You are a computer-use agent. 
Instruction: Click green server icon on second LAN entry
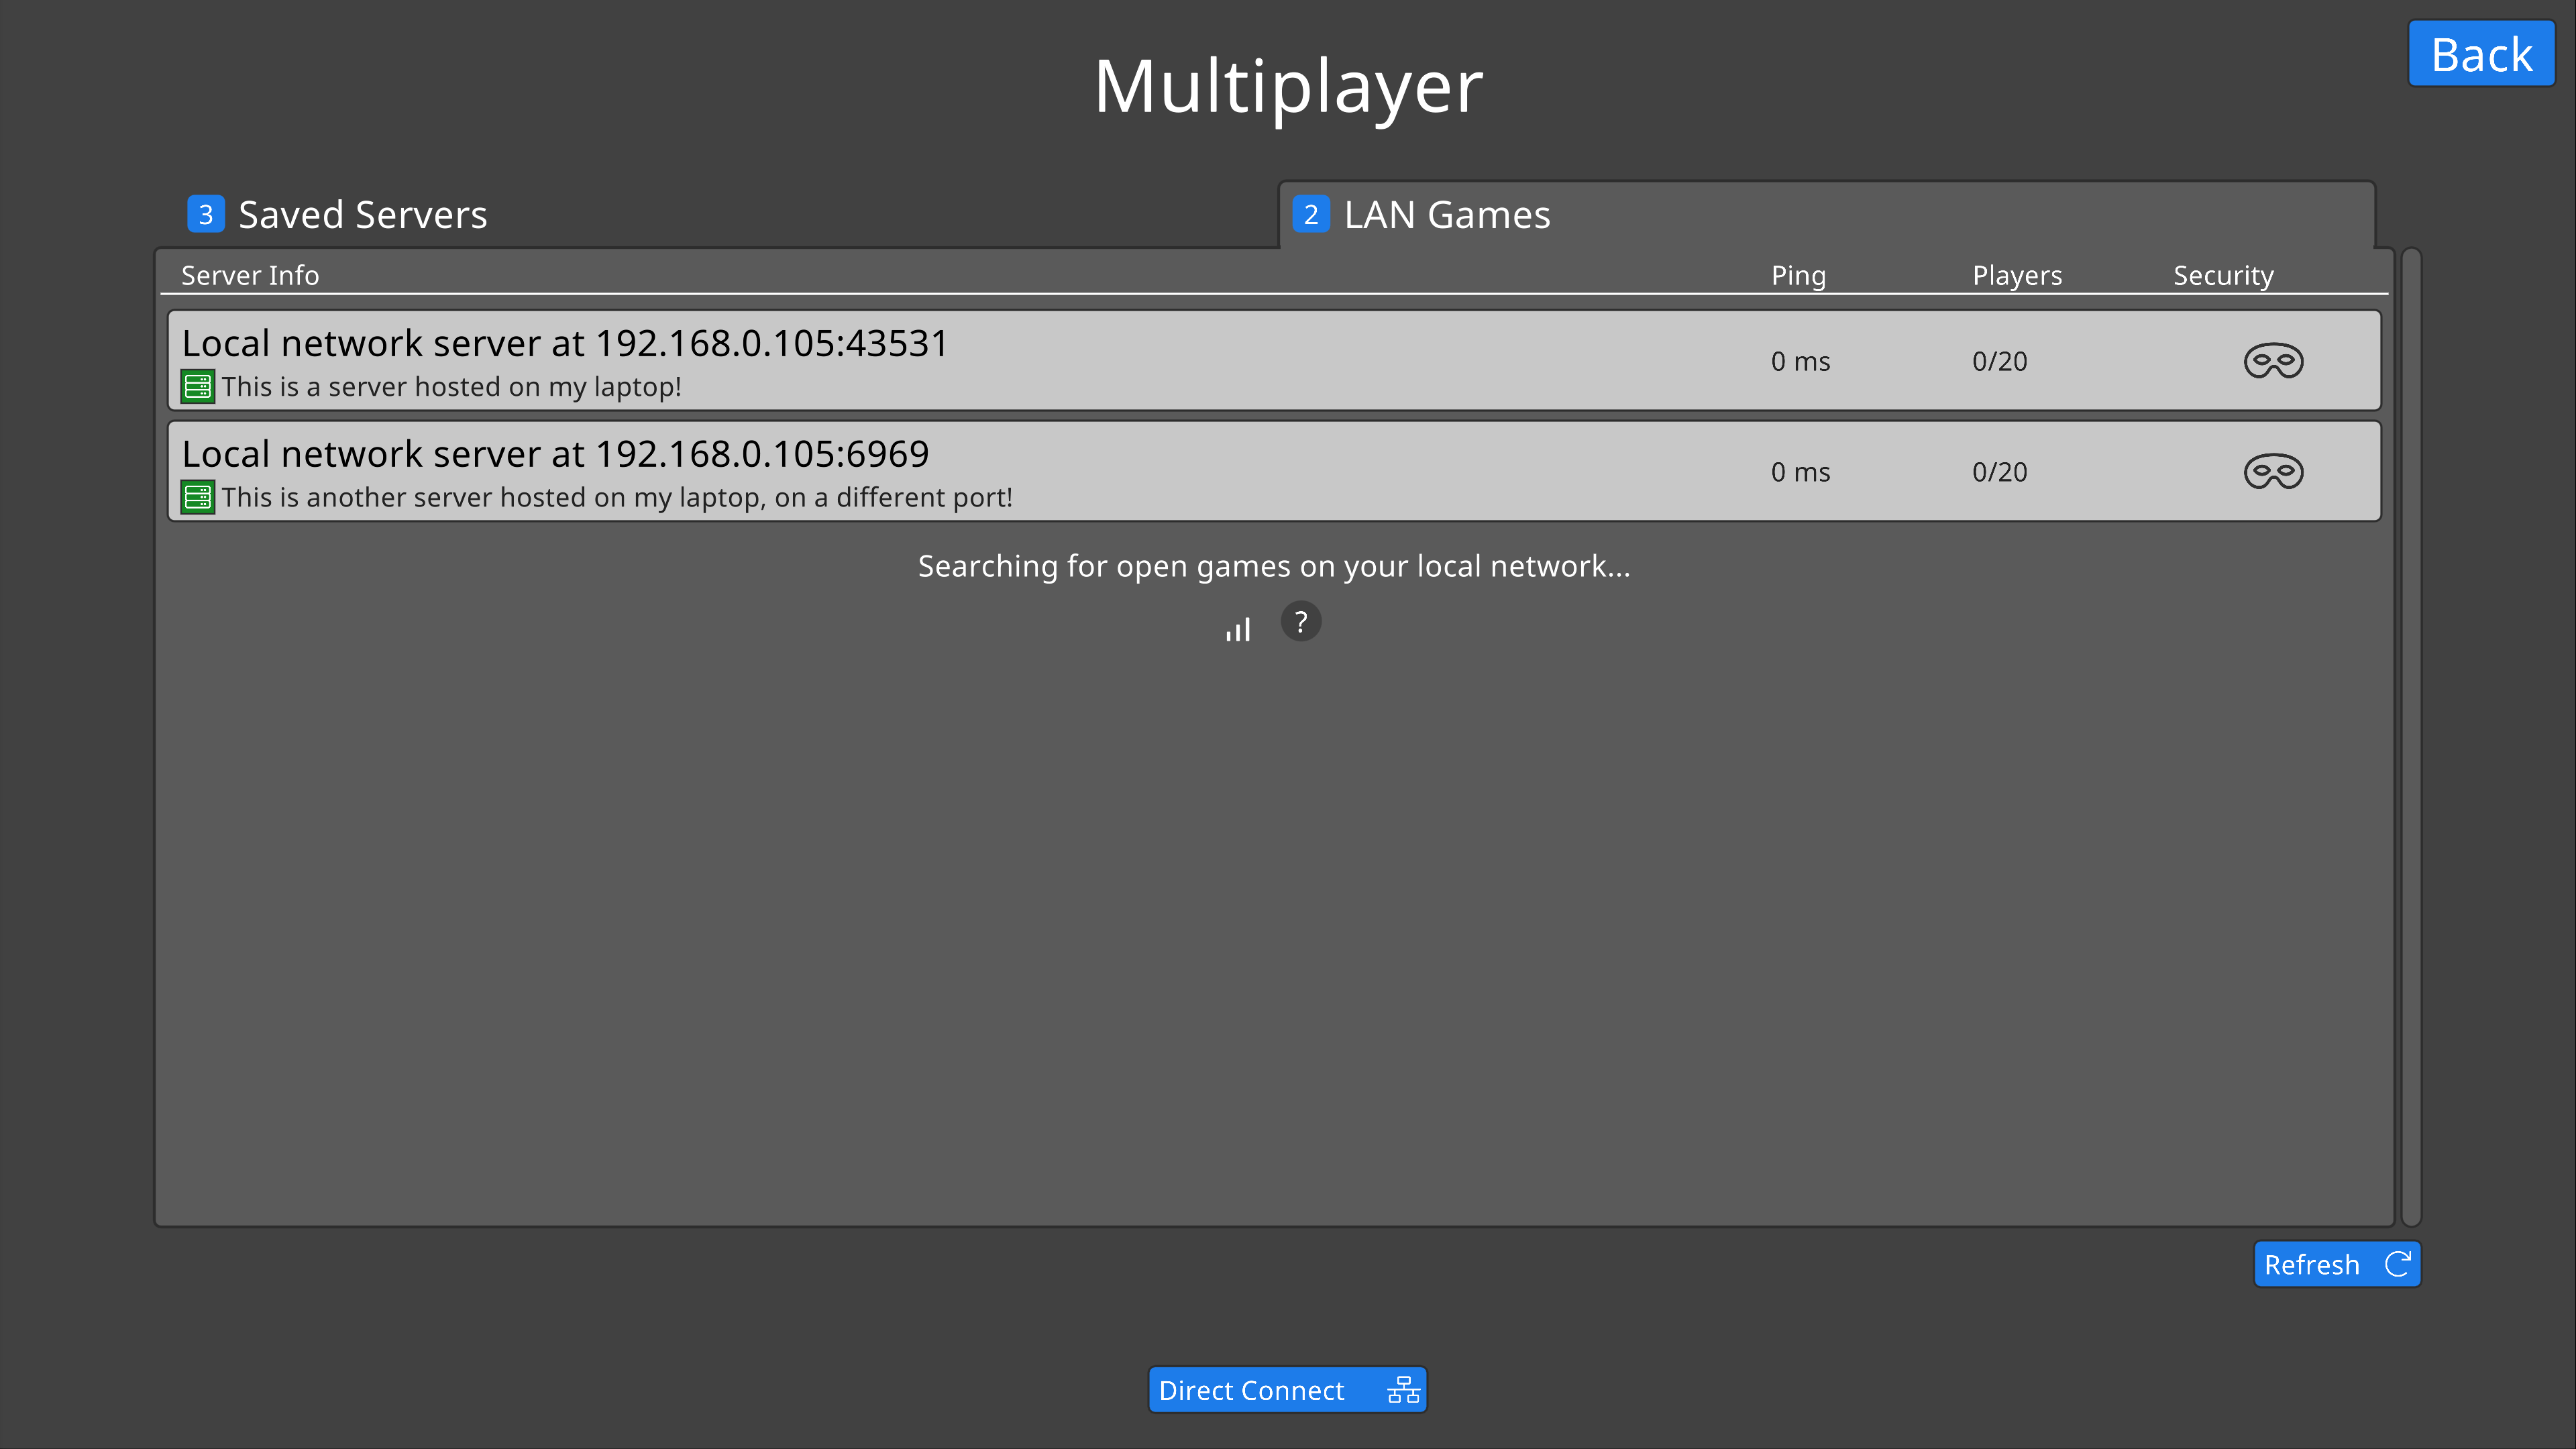point(197,497)
